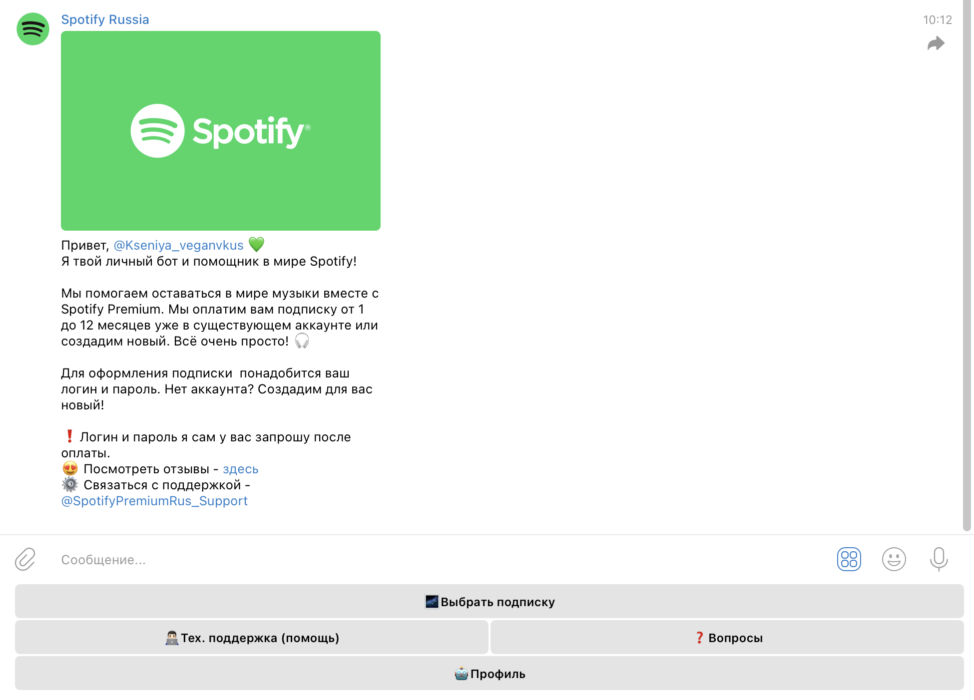
Task: Open the @Kseniya_veganvkus mention link
Action: pyautogui.click(x=178, y=245)
